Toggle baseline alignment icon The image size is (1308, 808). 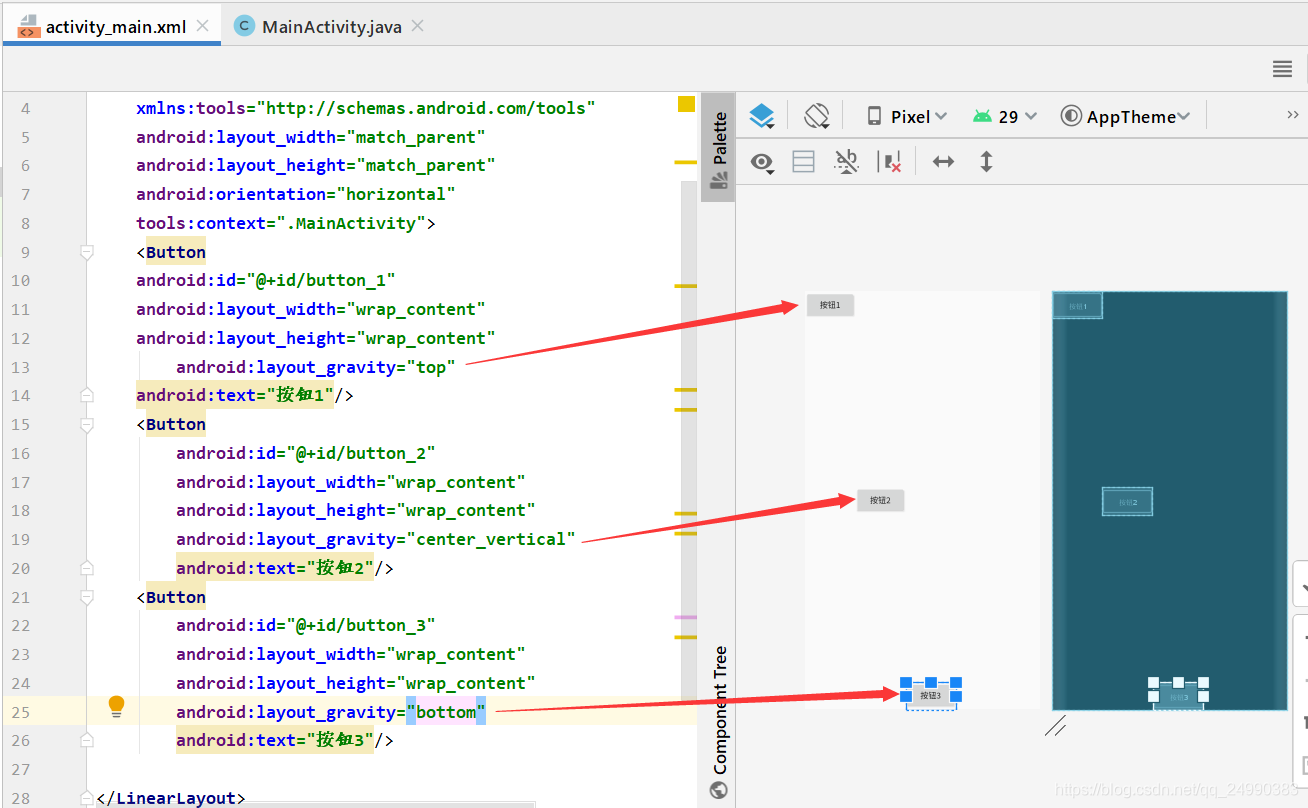click(847, 162)
